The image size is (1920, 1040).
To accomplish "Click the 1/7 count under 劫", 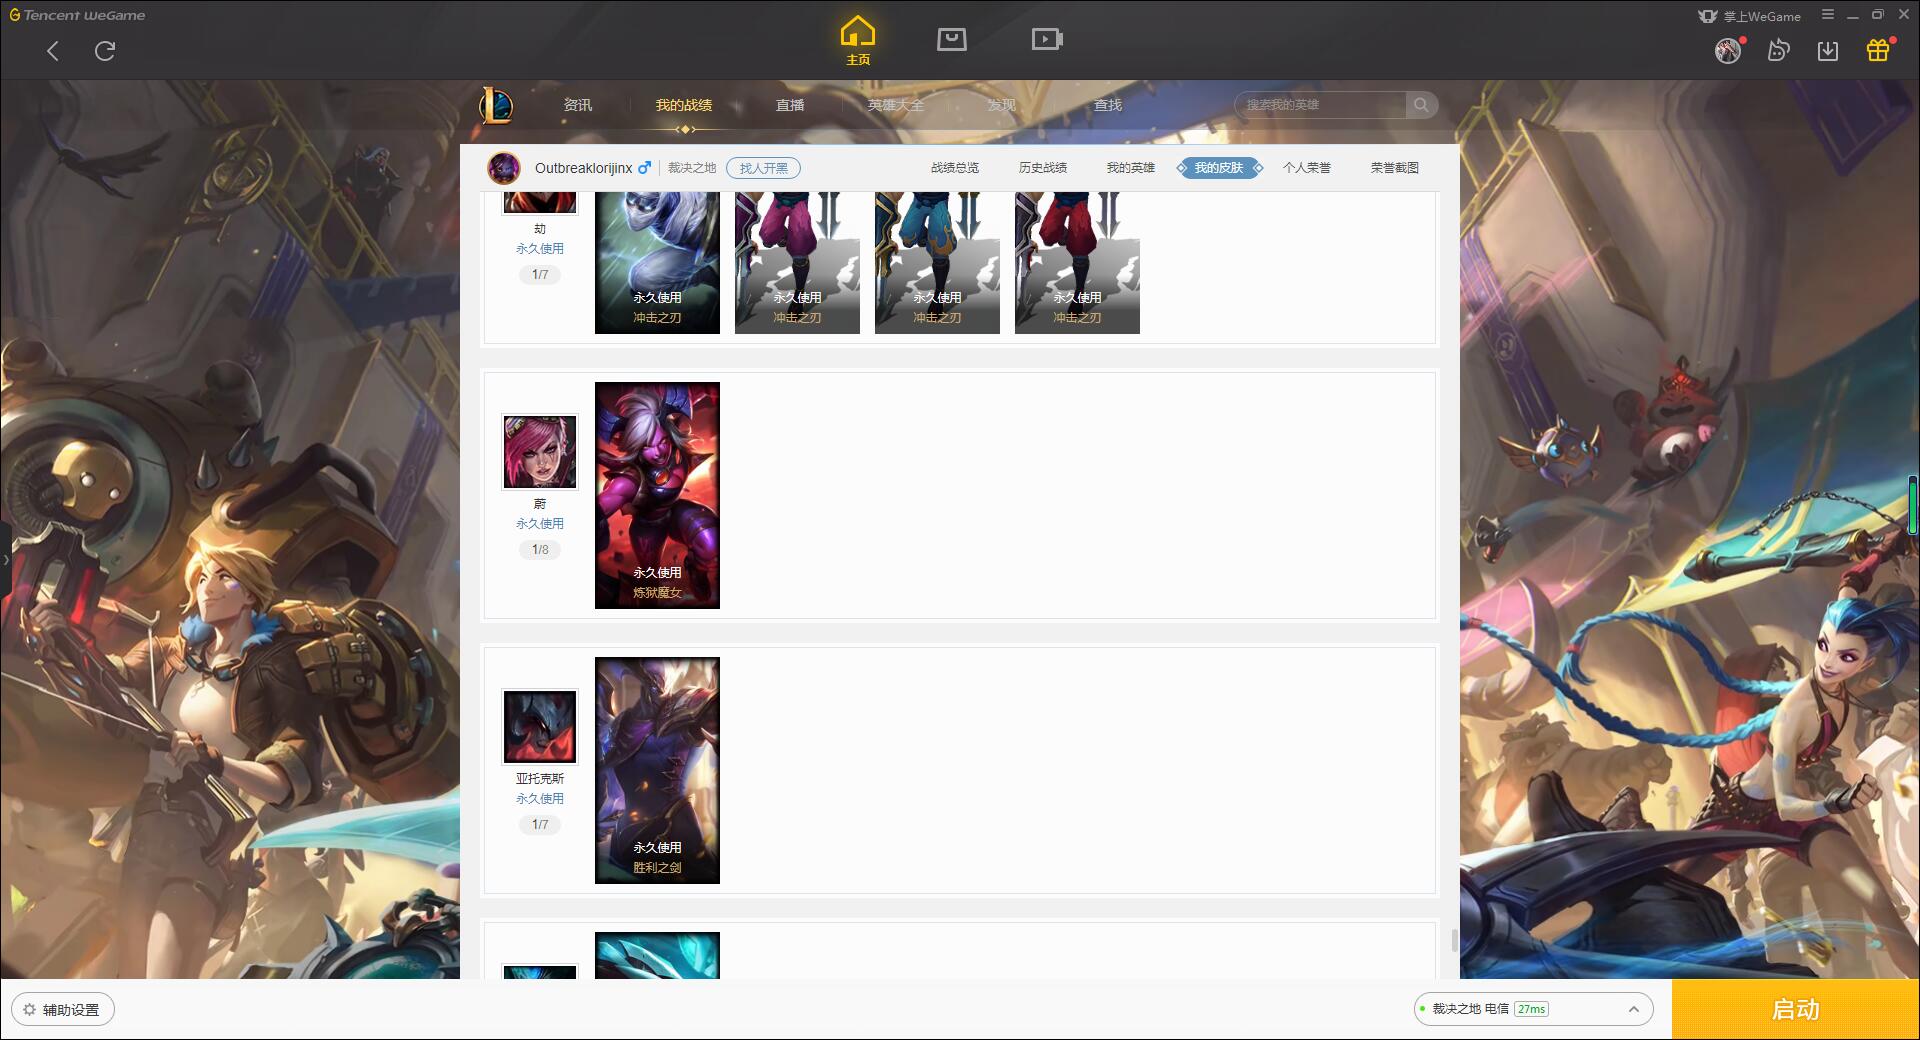I will [x=540, y=274].
